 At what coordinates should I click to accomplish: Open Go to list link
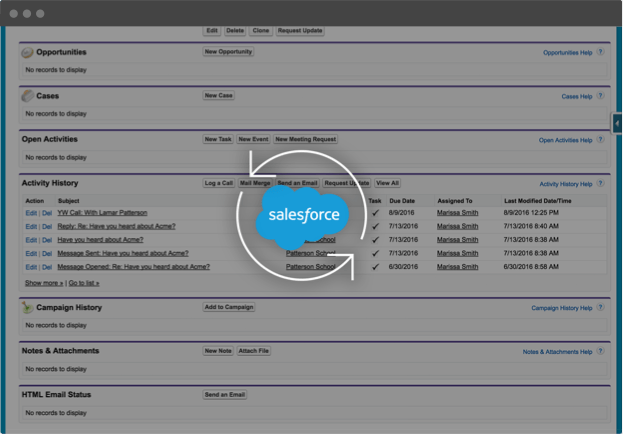click(x=84, y=283)
